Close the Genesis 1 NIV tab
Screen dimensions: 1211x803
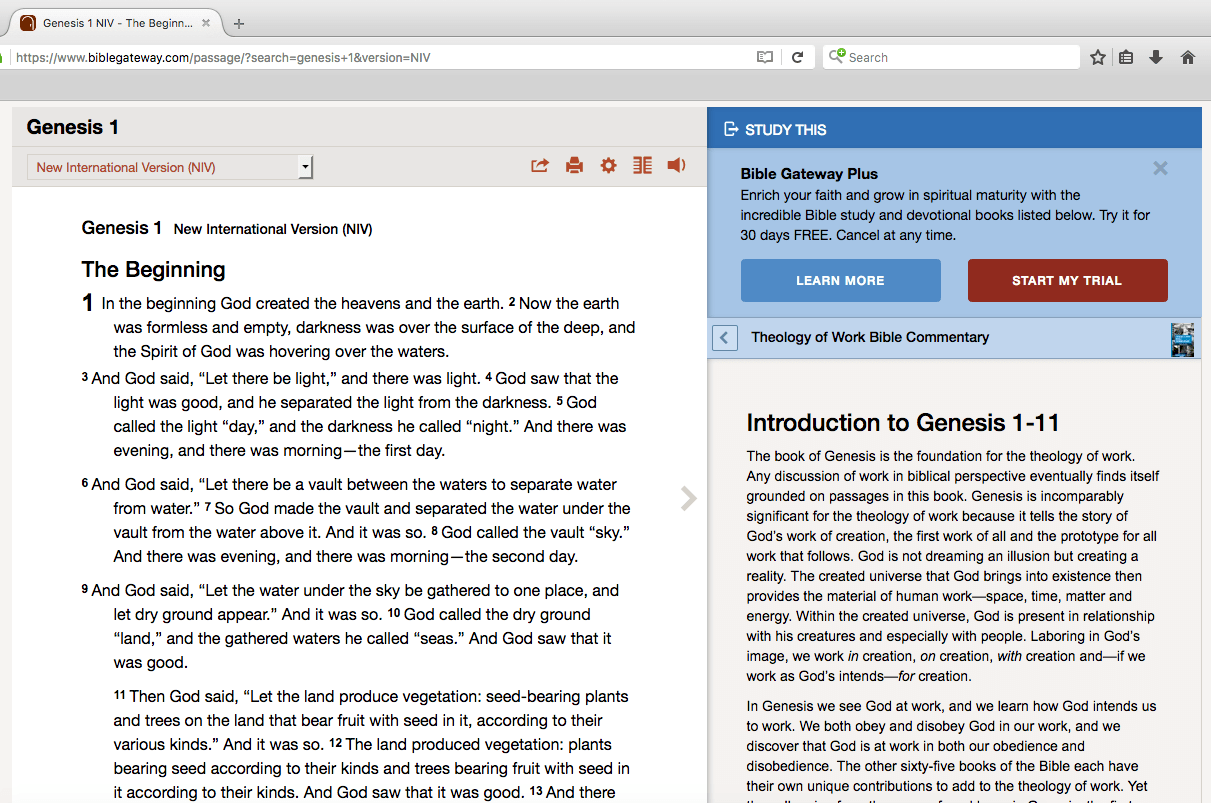click(x=207, y=23)
